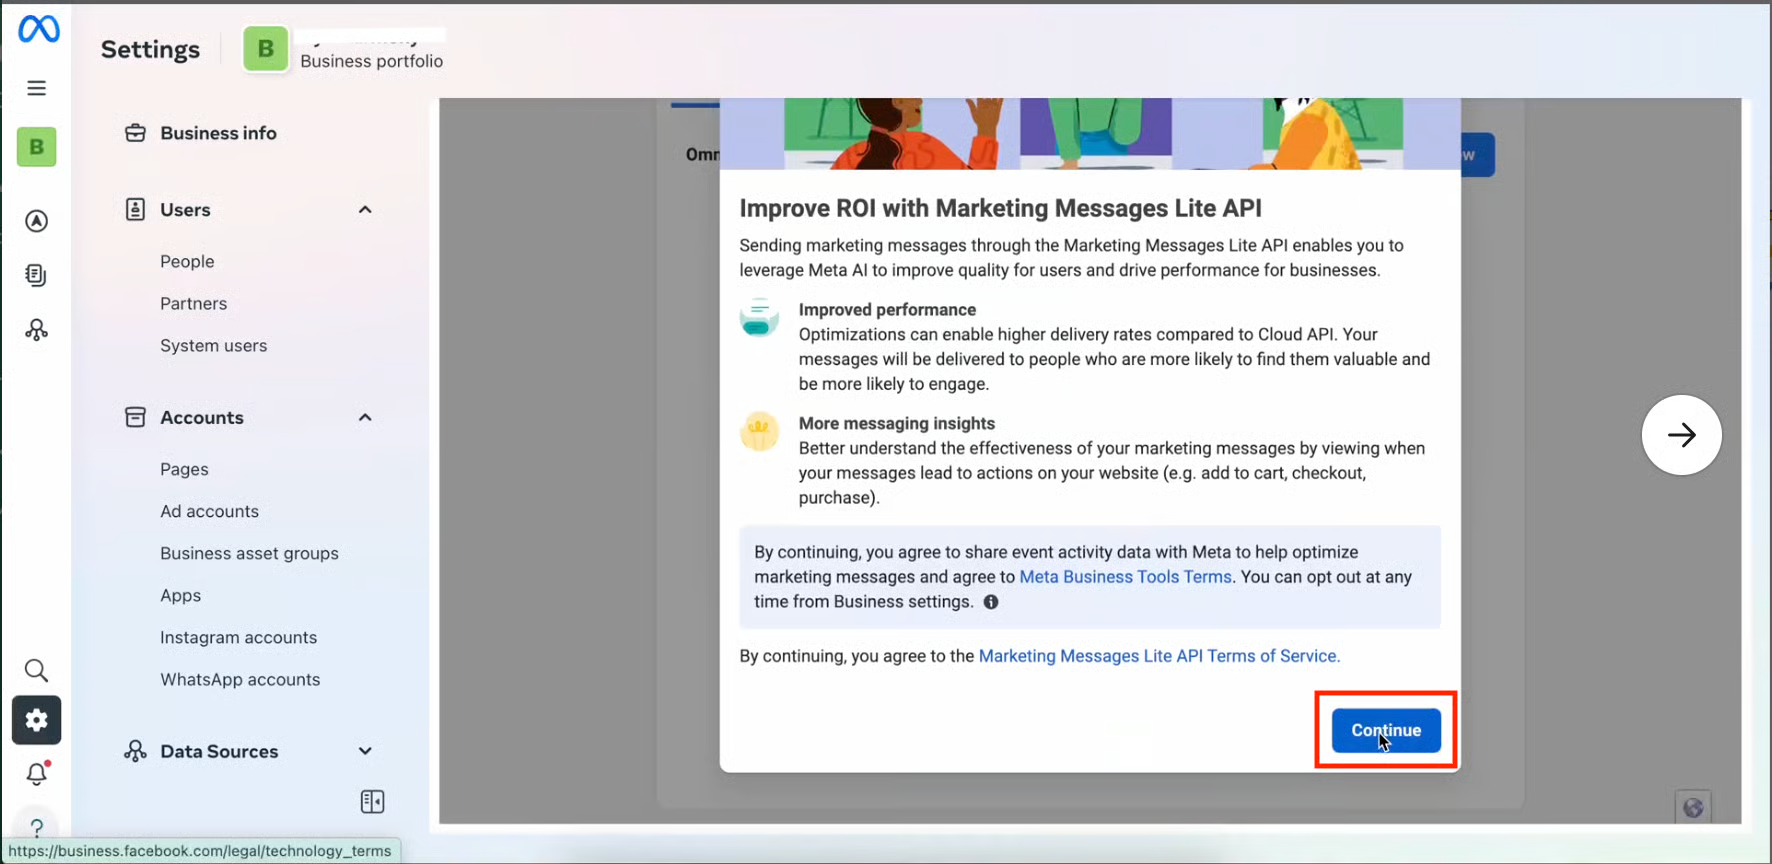1772x864 pixels.
Task: Toggle the sidebar collapse panel icon
Action: (372, 802)
